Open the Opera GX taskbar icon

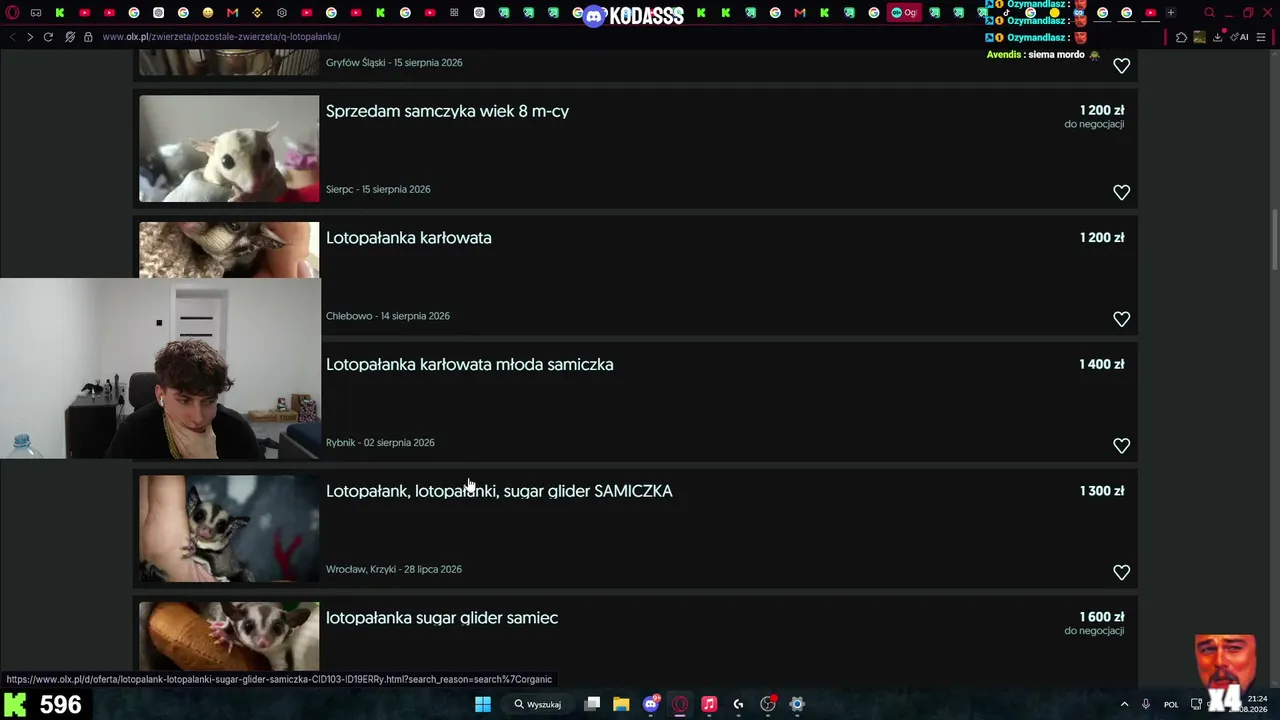click(680, 704)
